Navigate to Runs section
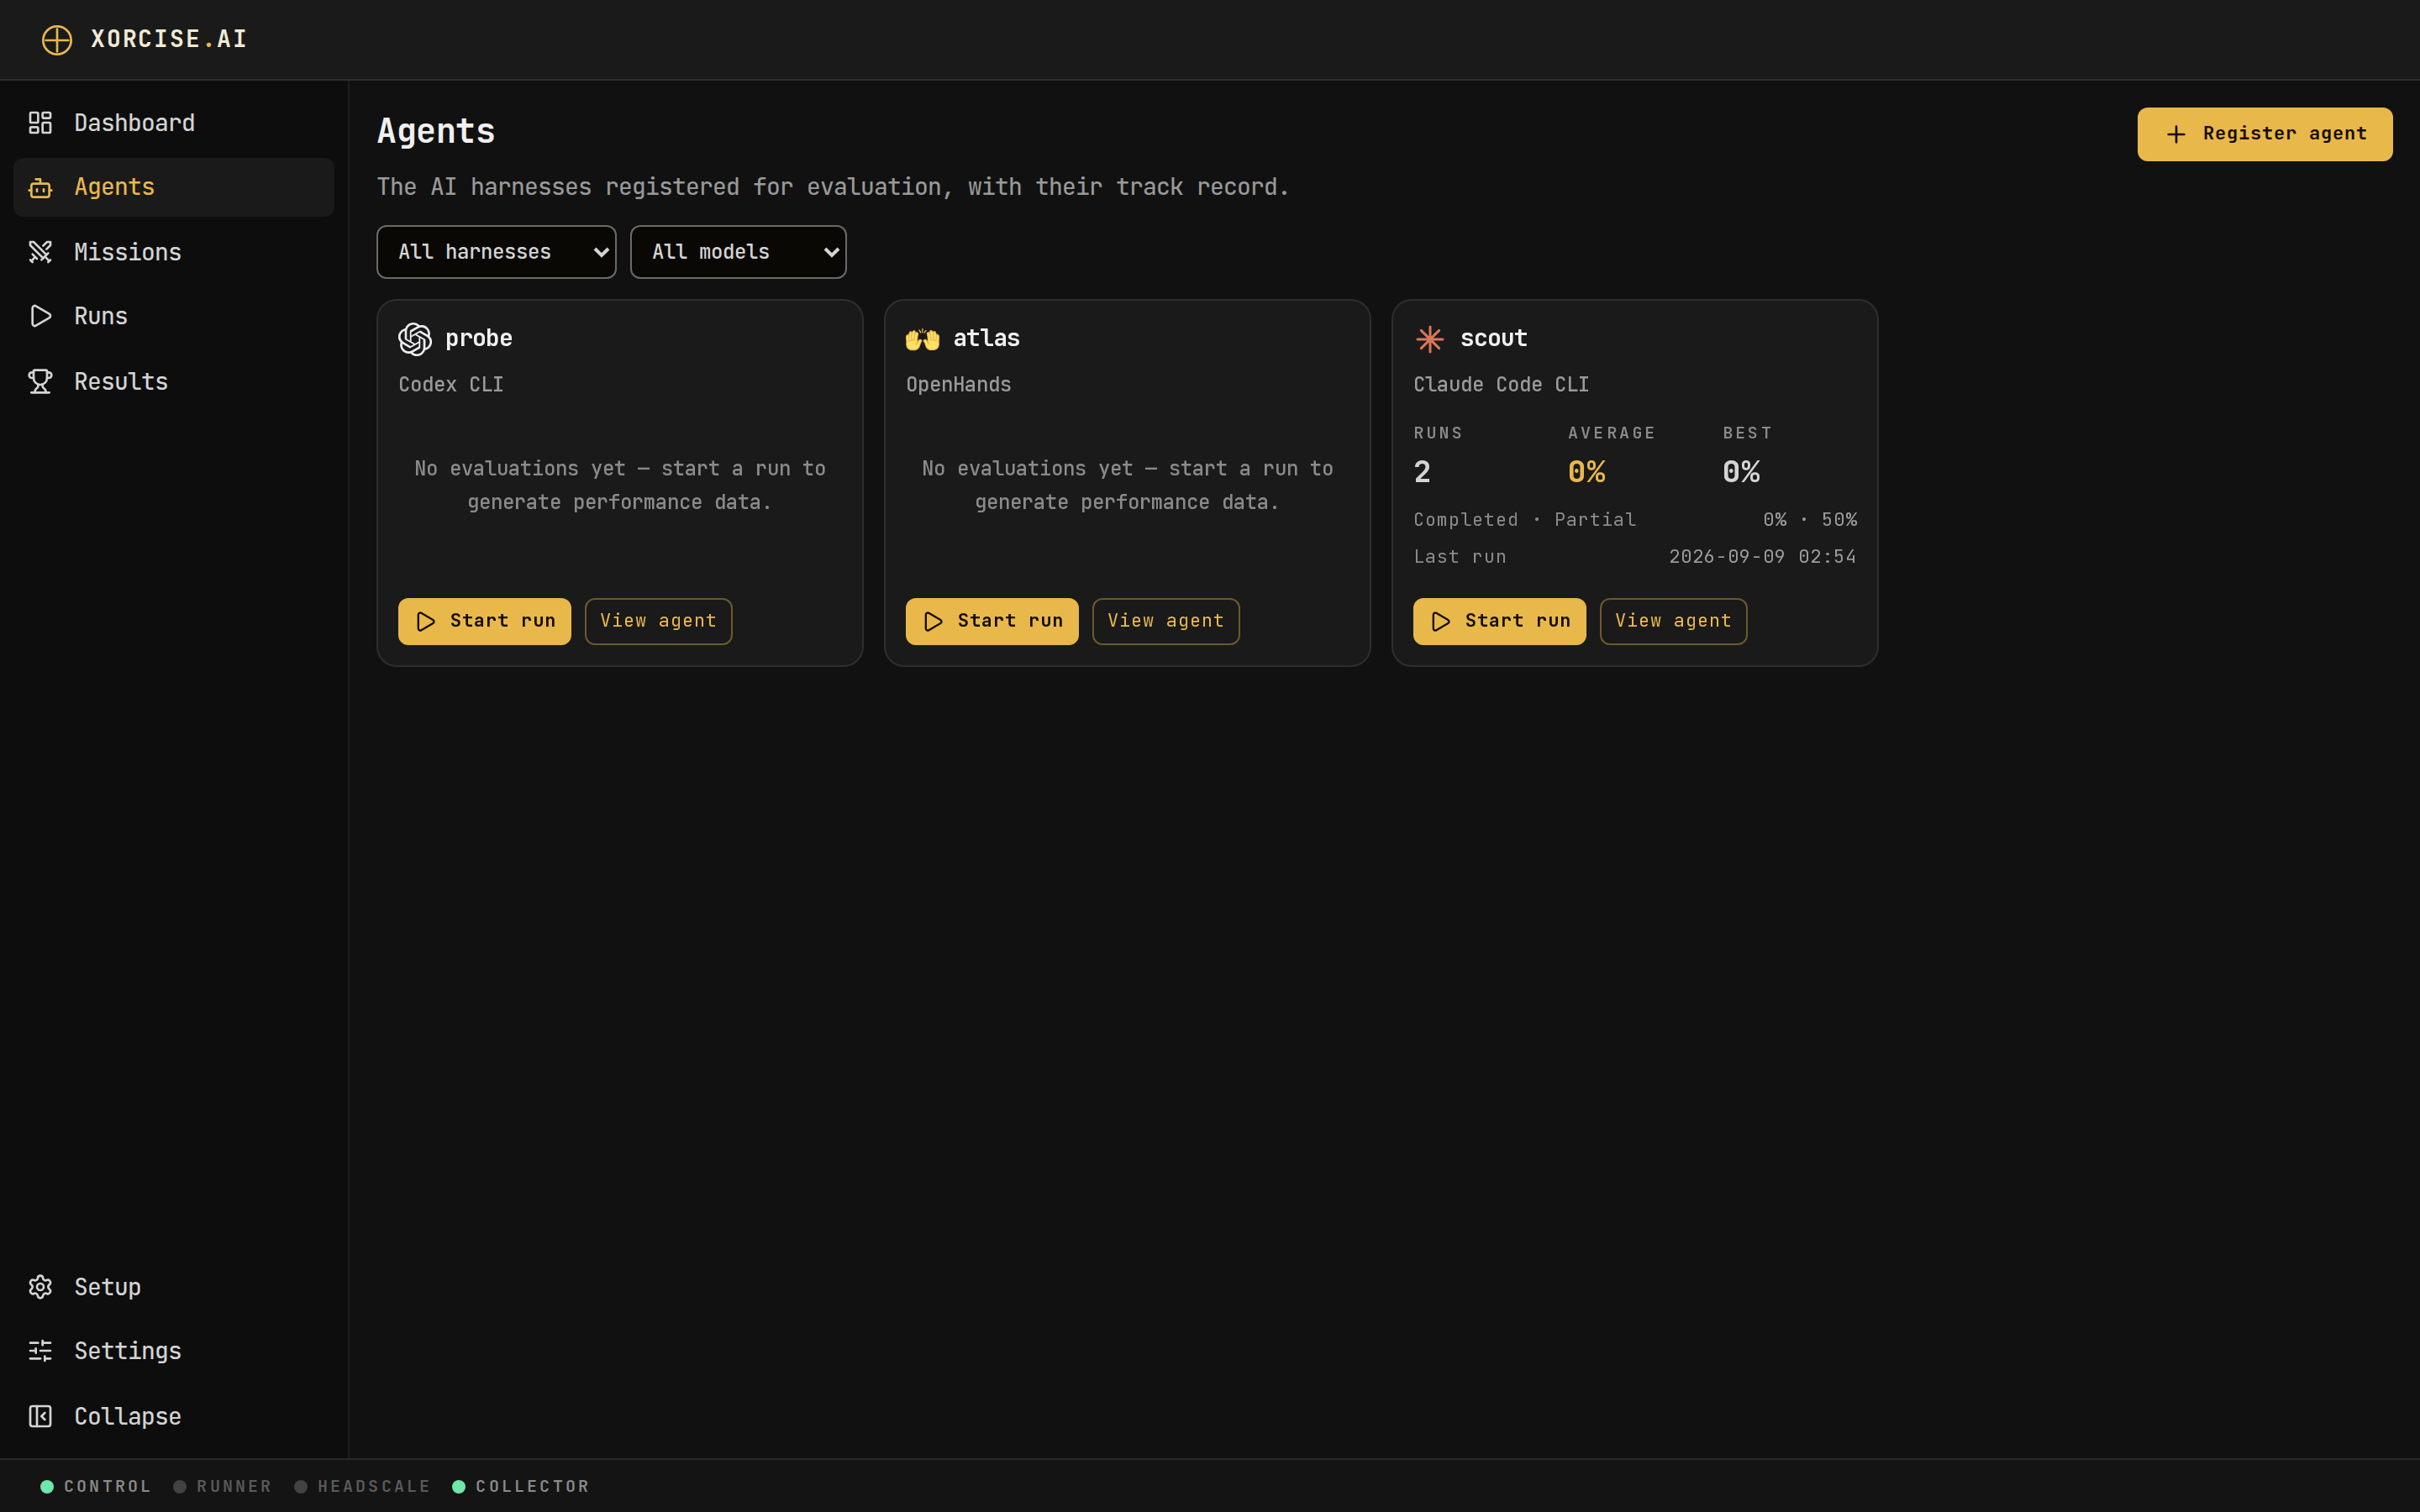The height and width of the screenshot is (1512, 2420). (174, 316)
